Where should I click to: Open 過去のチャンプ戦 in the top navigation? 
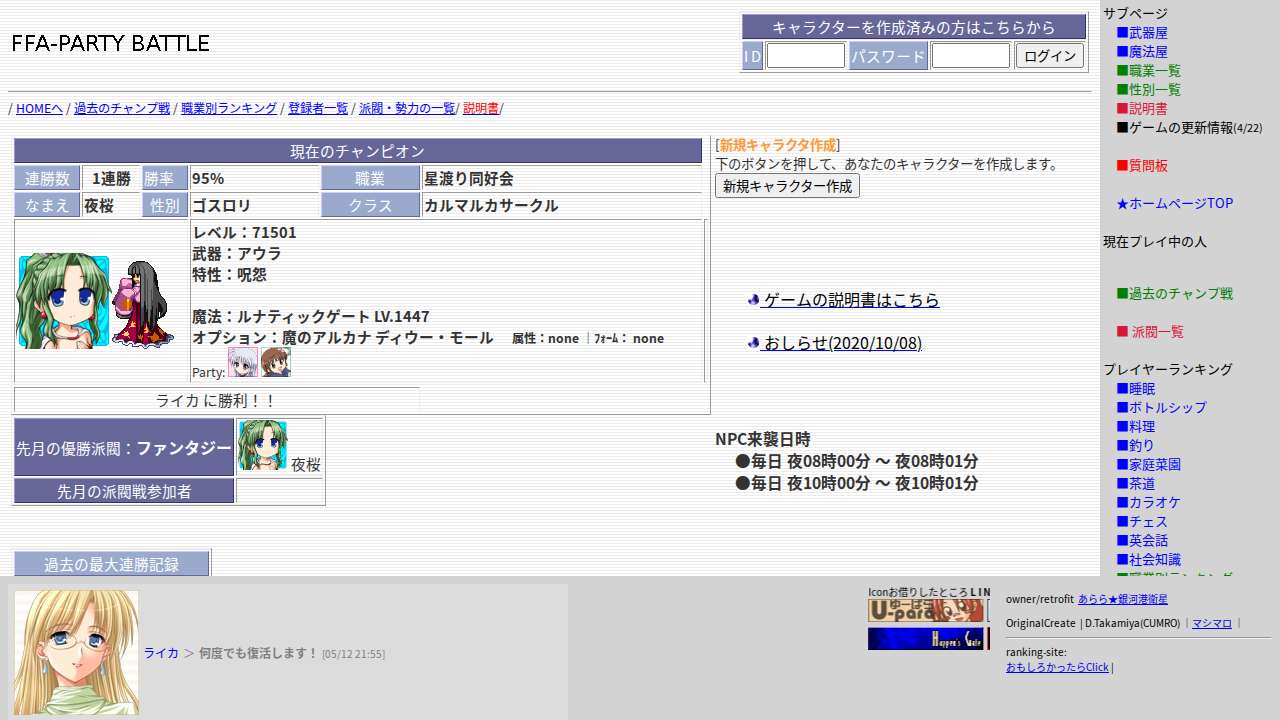[122, 108]
